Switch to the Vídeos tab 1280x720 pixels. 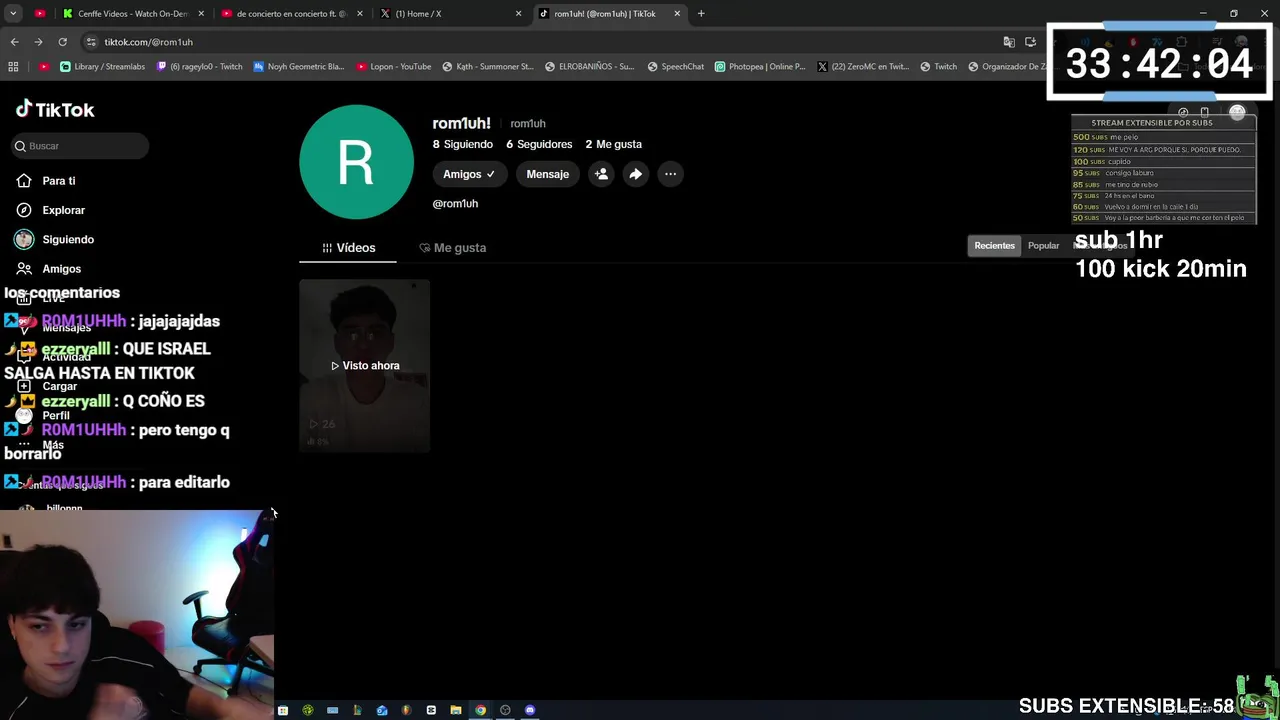coord(348,248)
